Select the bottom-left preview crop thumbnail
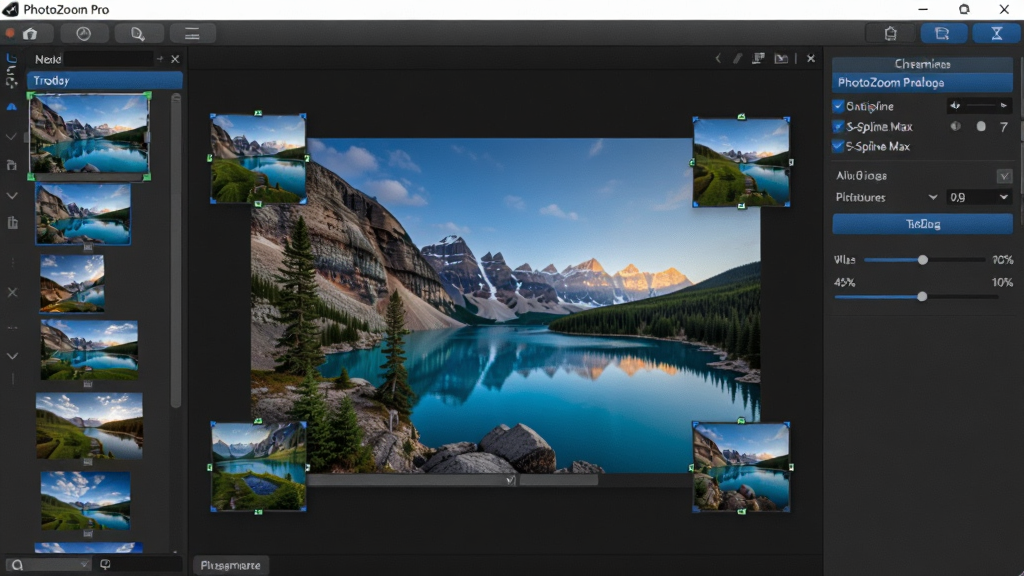The width and height of the screenshot is (1024, 576). pos(259,466)
